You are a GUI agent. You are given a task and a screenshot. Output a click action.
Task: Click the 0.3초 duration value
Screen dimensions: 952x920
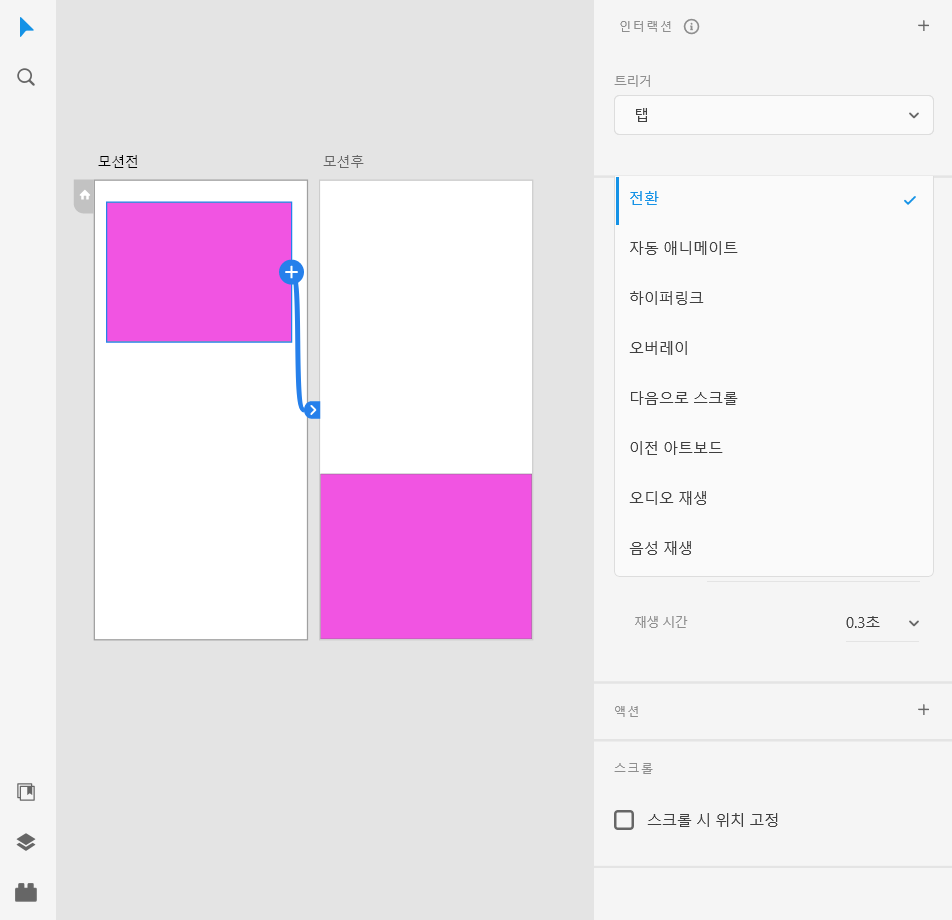[863, 622]
